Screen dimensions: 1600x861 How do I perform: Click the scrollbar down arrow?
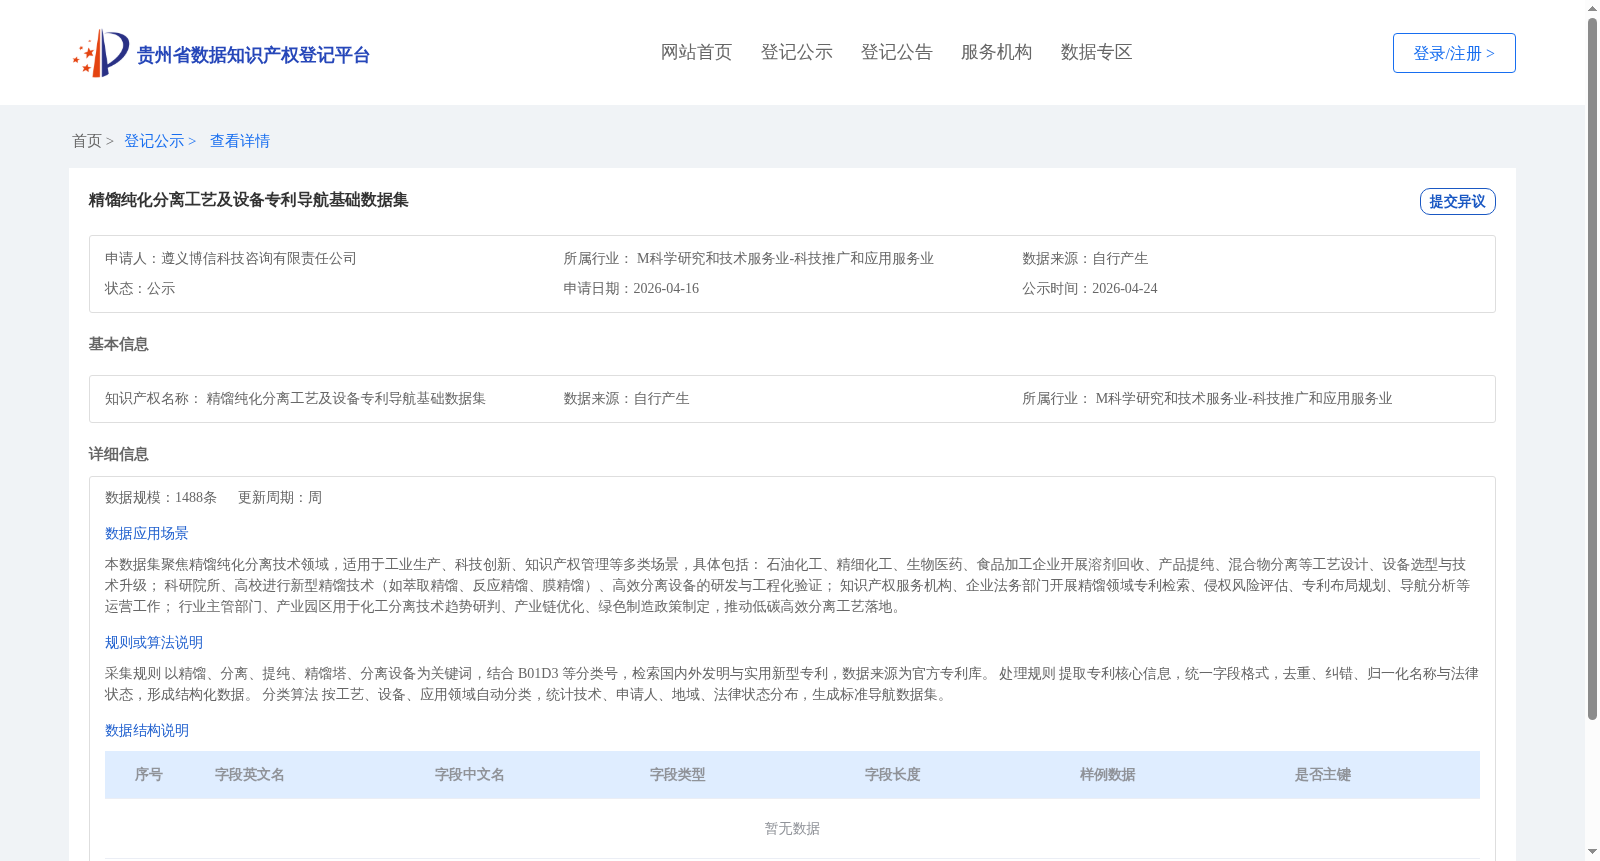coord(1592,852)
